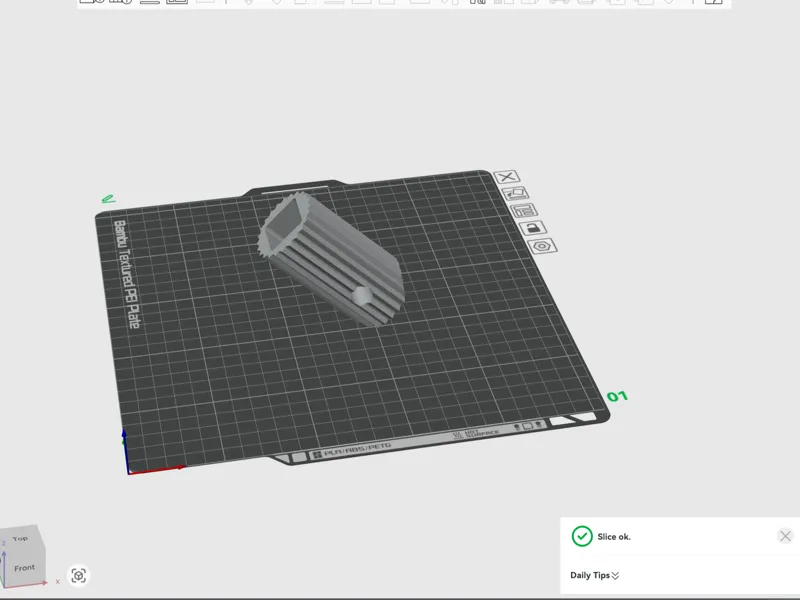The image size is (800, 600).
Task: Arrange objects using the plate icon
Action: [524, 211]
